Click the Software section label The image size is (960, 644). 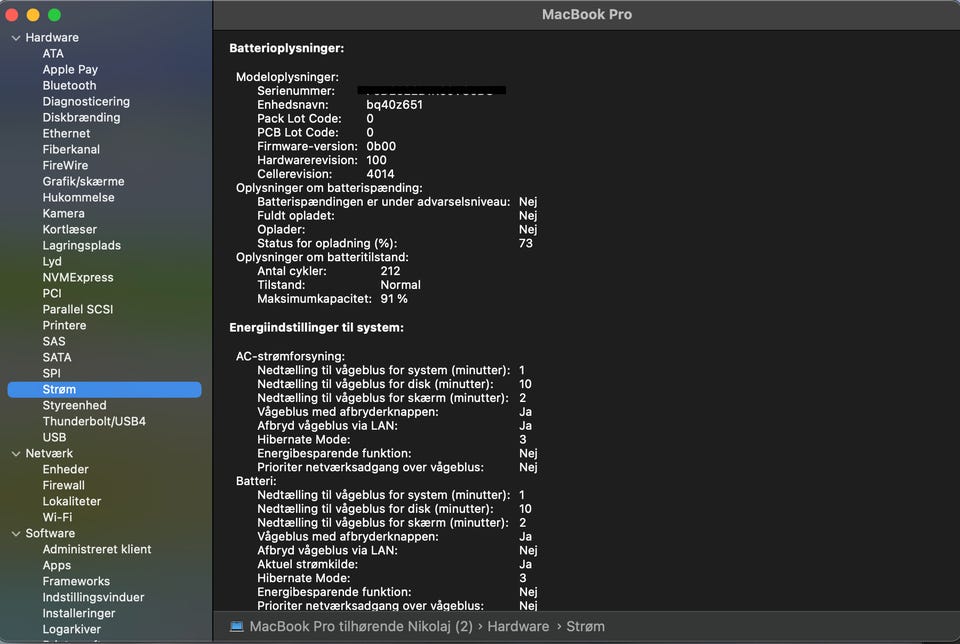point(50,533)
